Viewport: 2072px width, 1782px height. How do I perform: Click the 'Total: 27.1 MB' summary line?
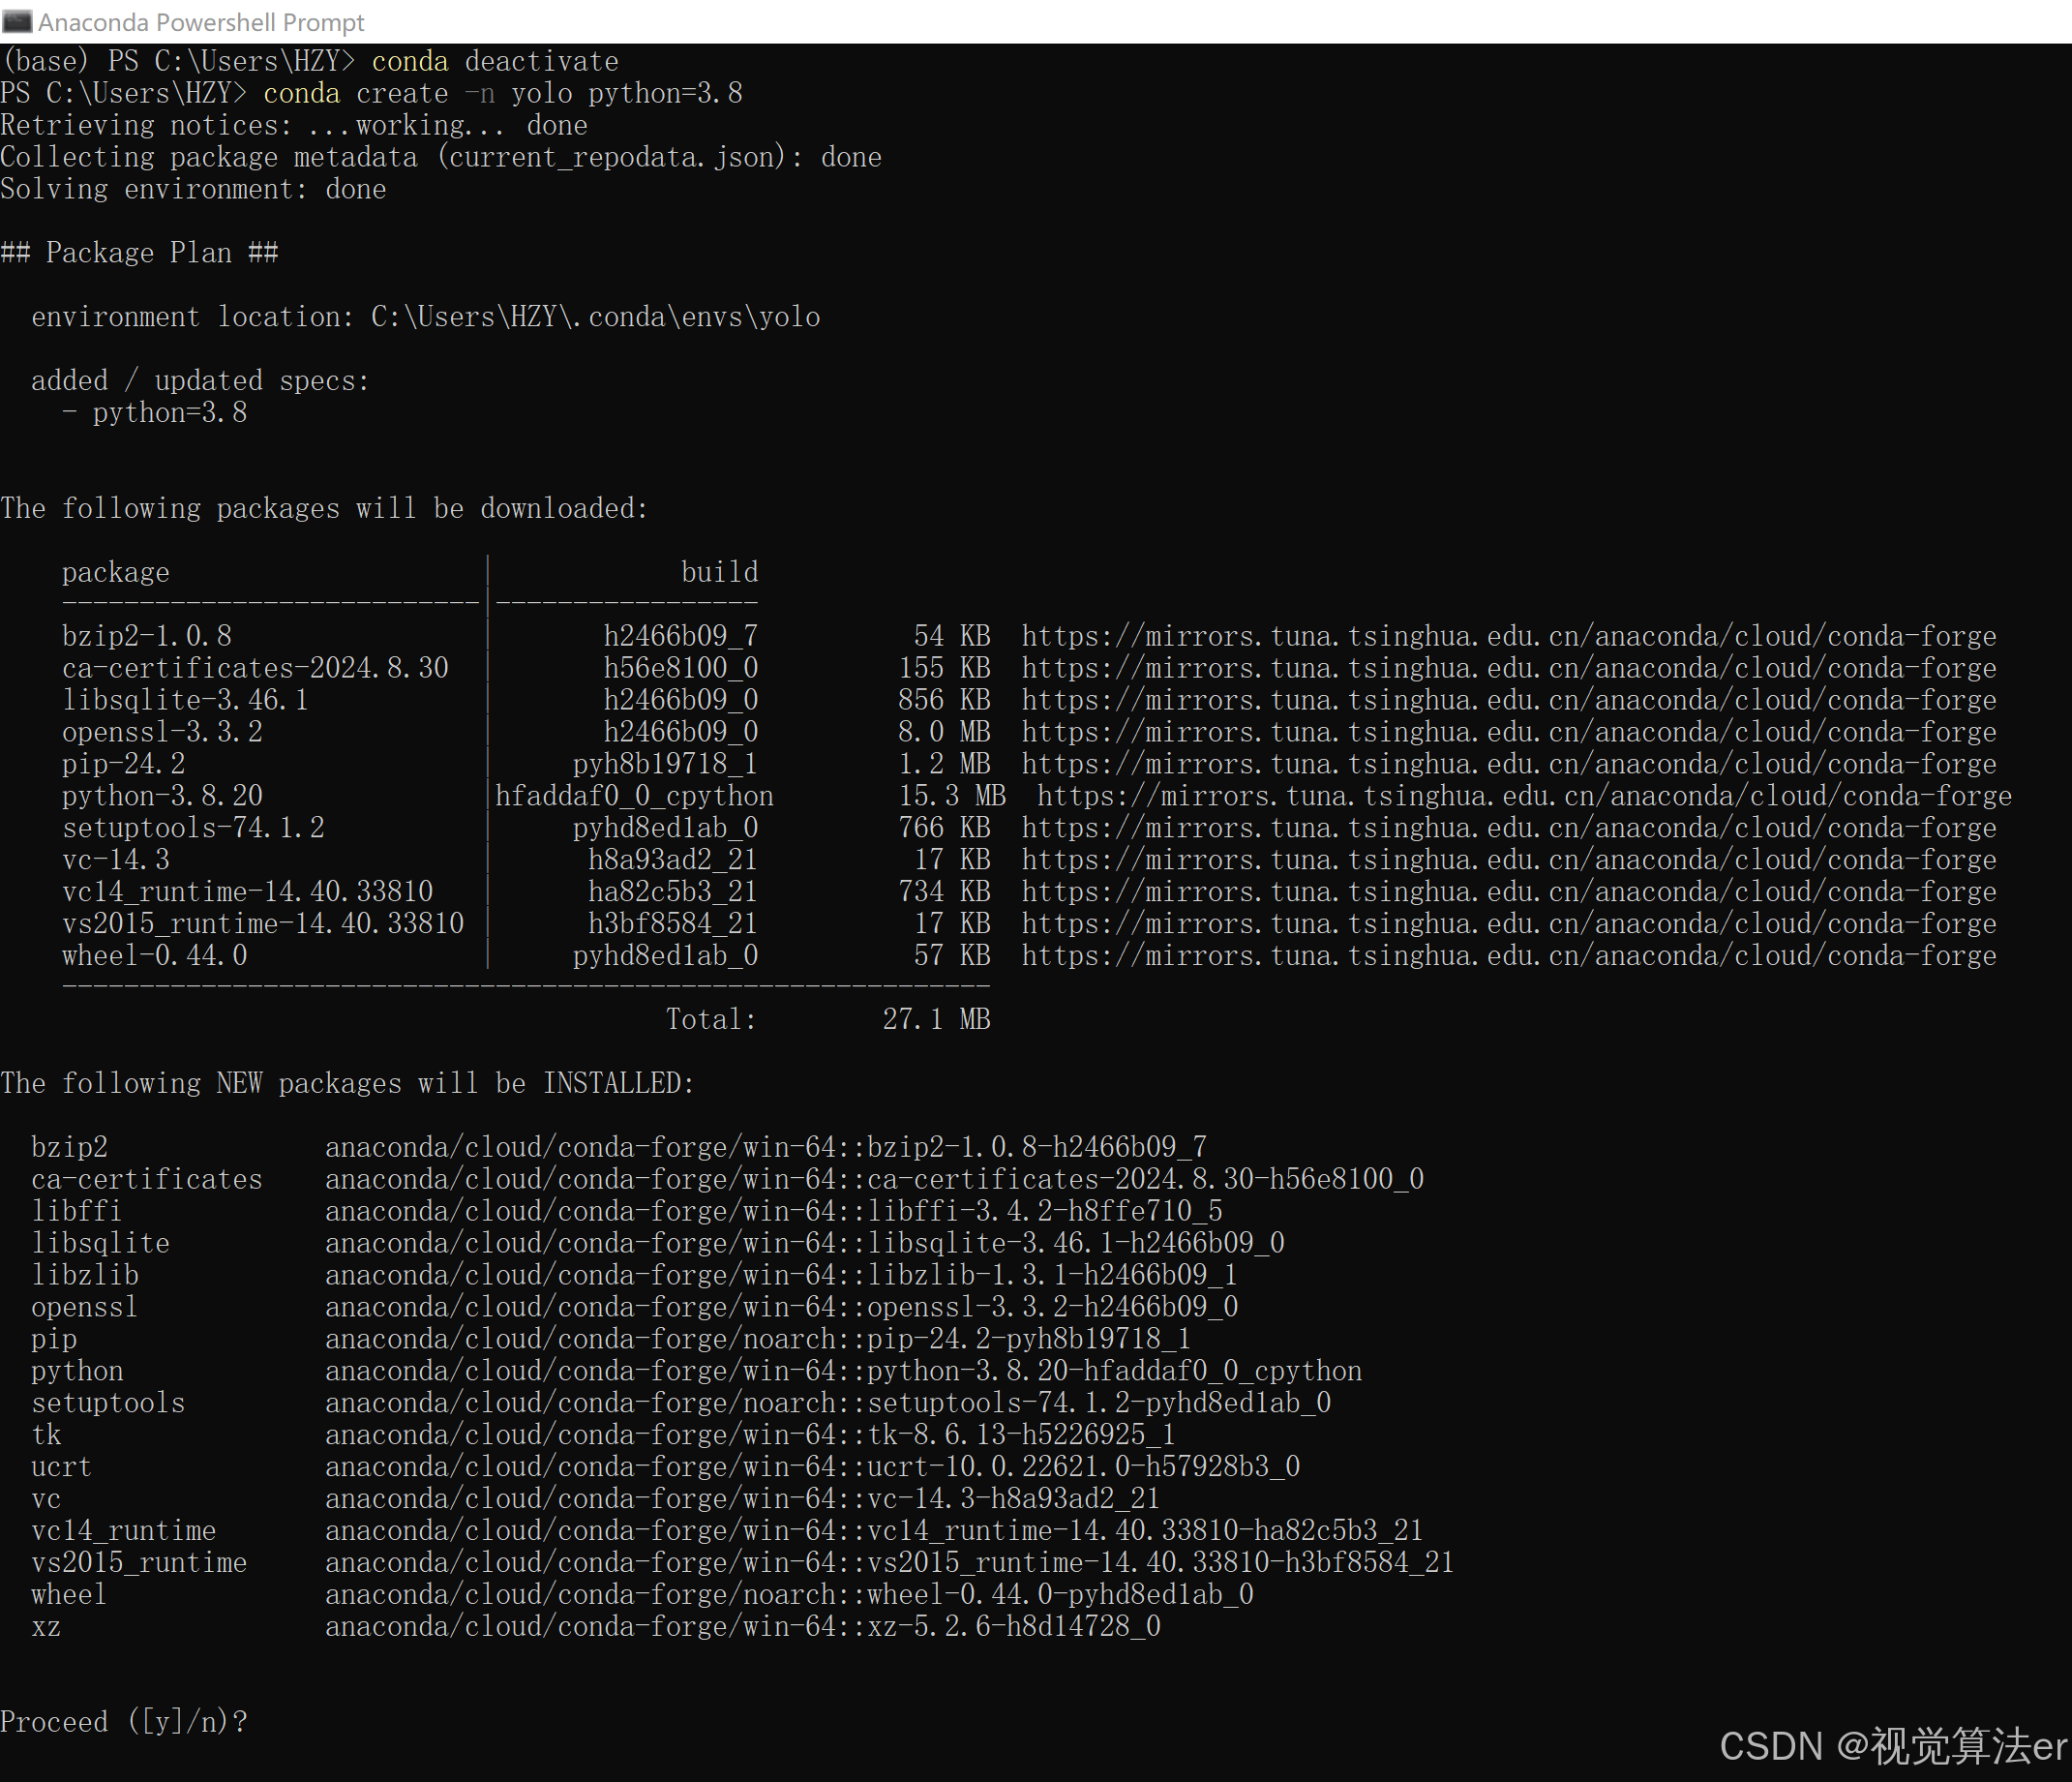point(827,1019)
